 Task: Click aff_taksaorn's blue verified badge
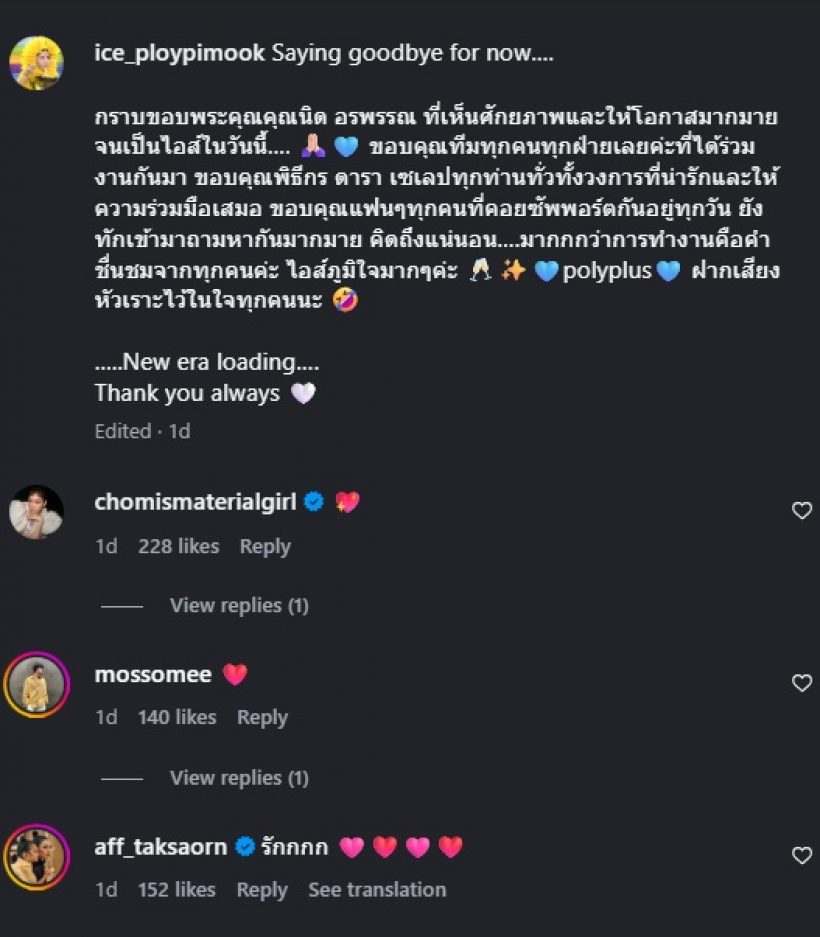click(x=244, y=846)
